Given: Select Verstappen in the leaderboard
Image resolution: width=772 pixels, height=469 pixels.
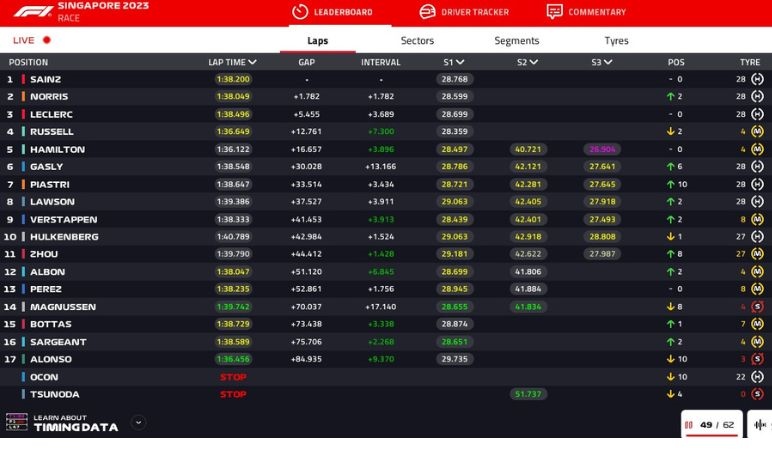Looking at the screenshot, I should click(x=64, y=219).
